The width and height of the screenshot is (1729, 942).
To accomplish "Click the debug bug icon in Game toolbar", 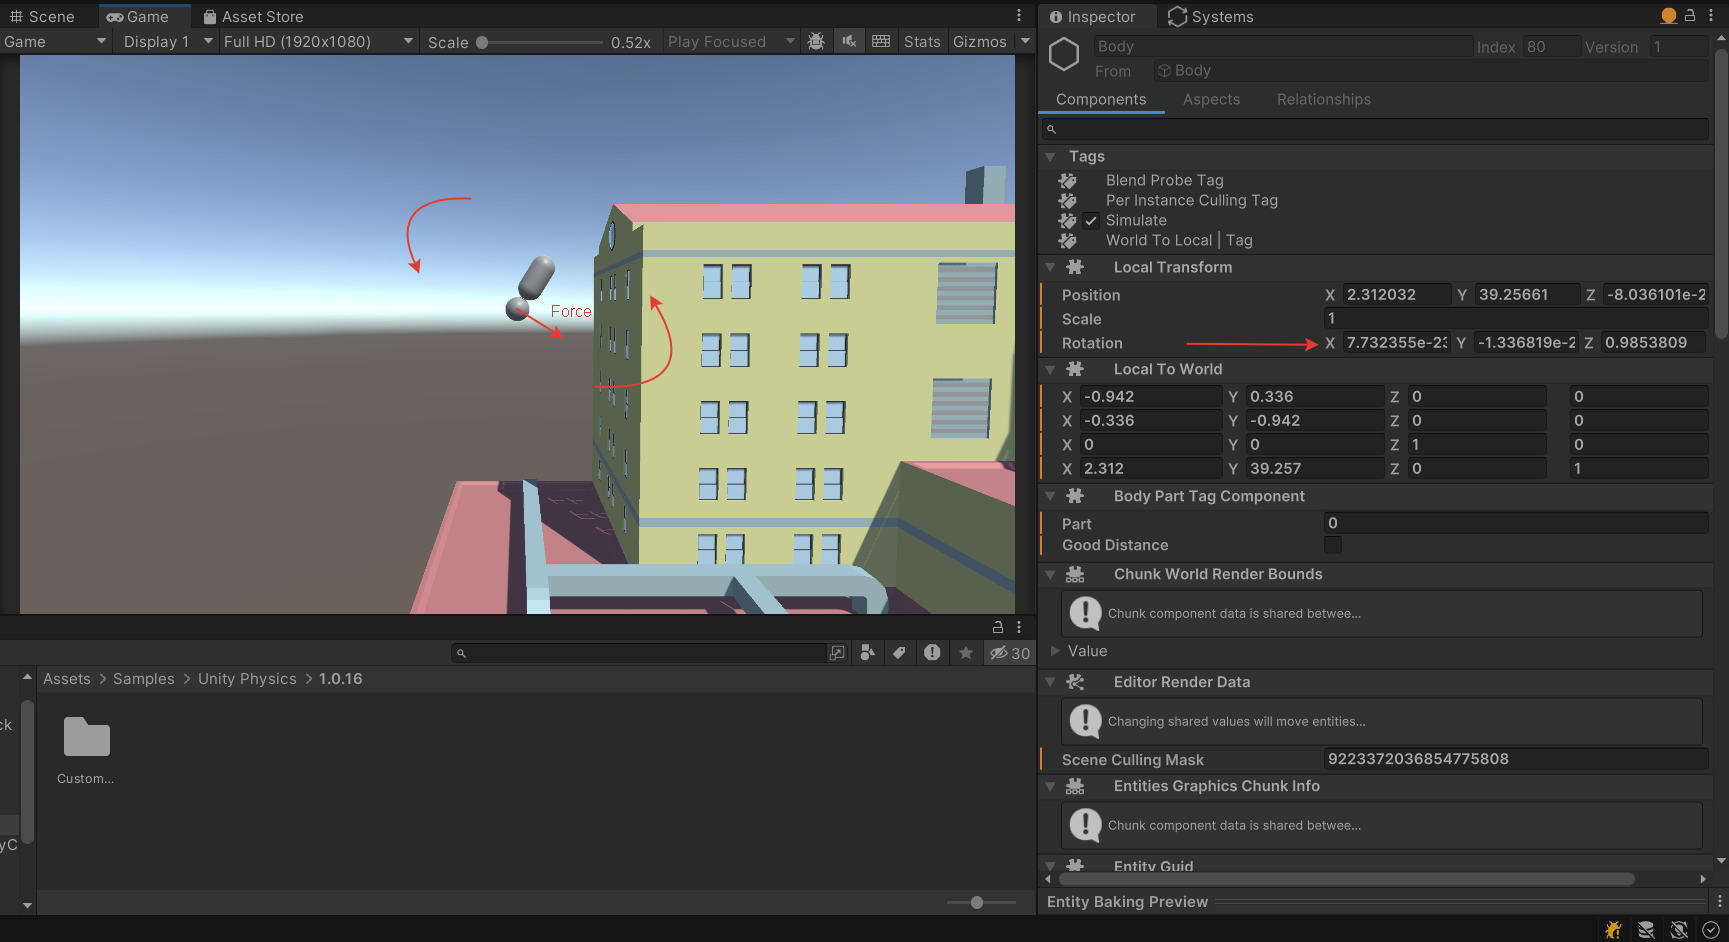I will point(816,41).
